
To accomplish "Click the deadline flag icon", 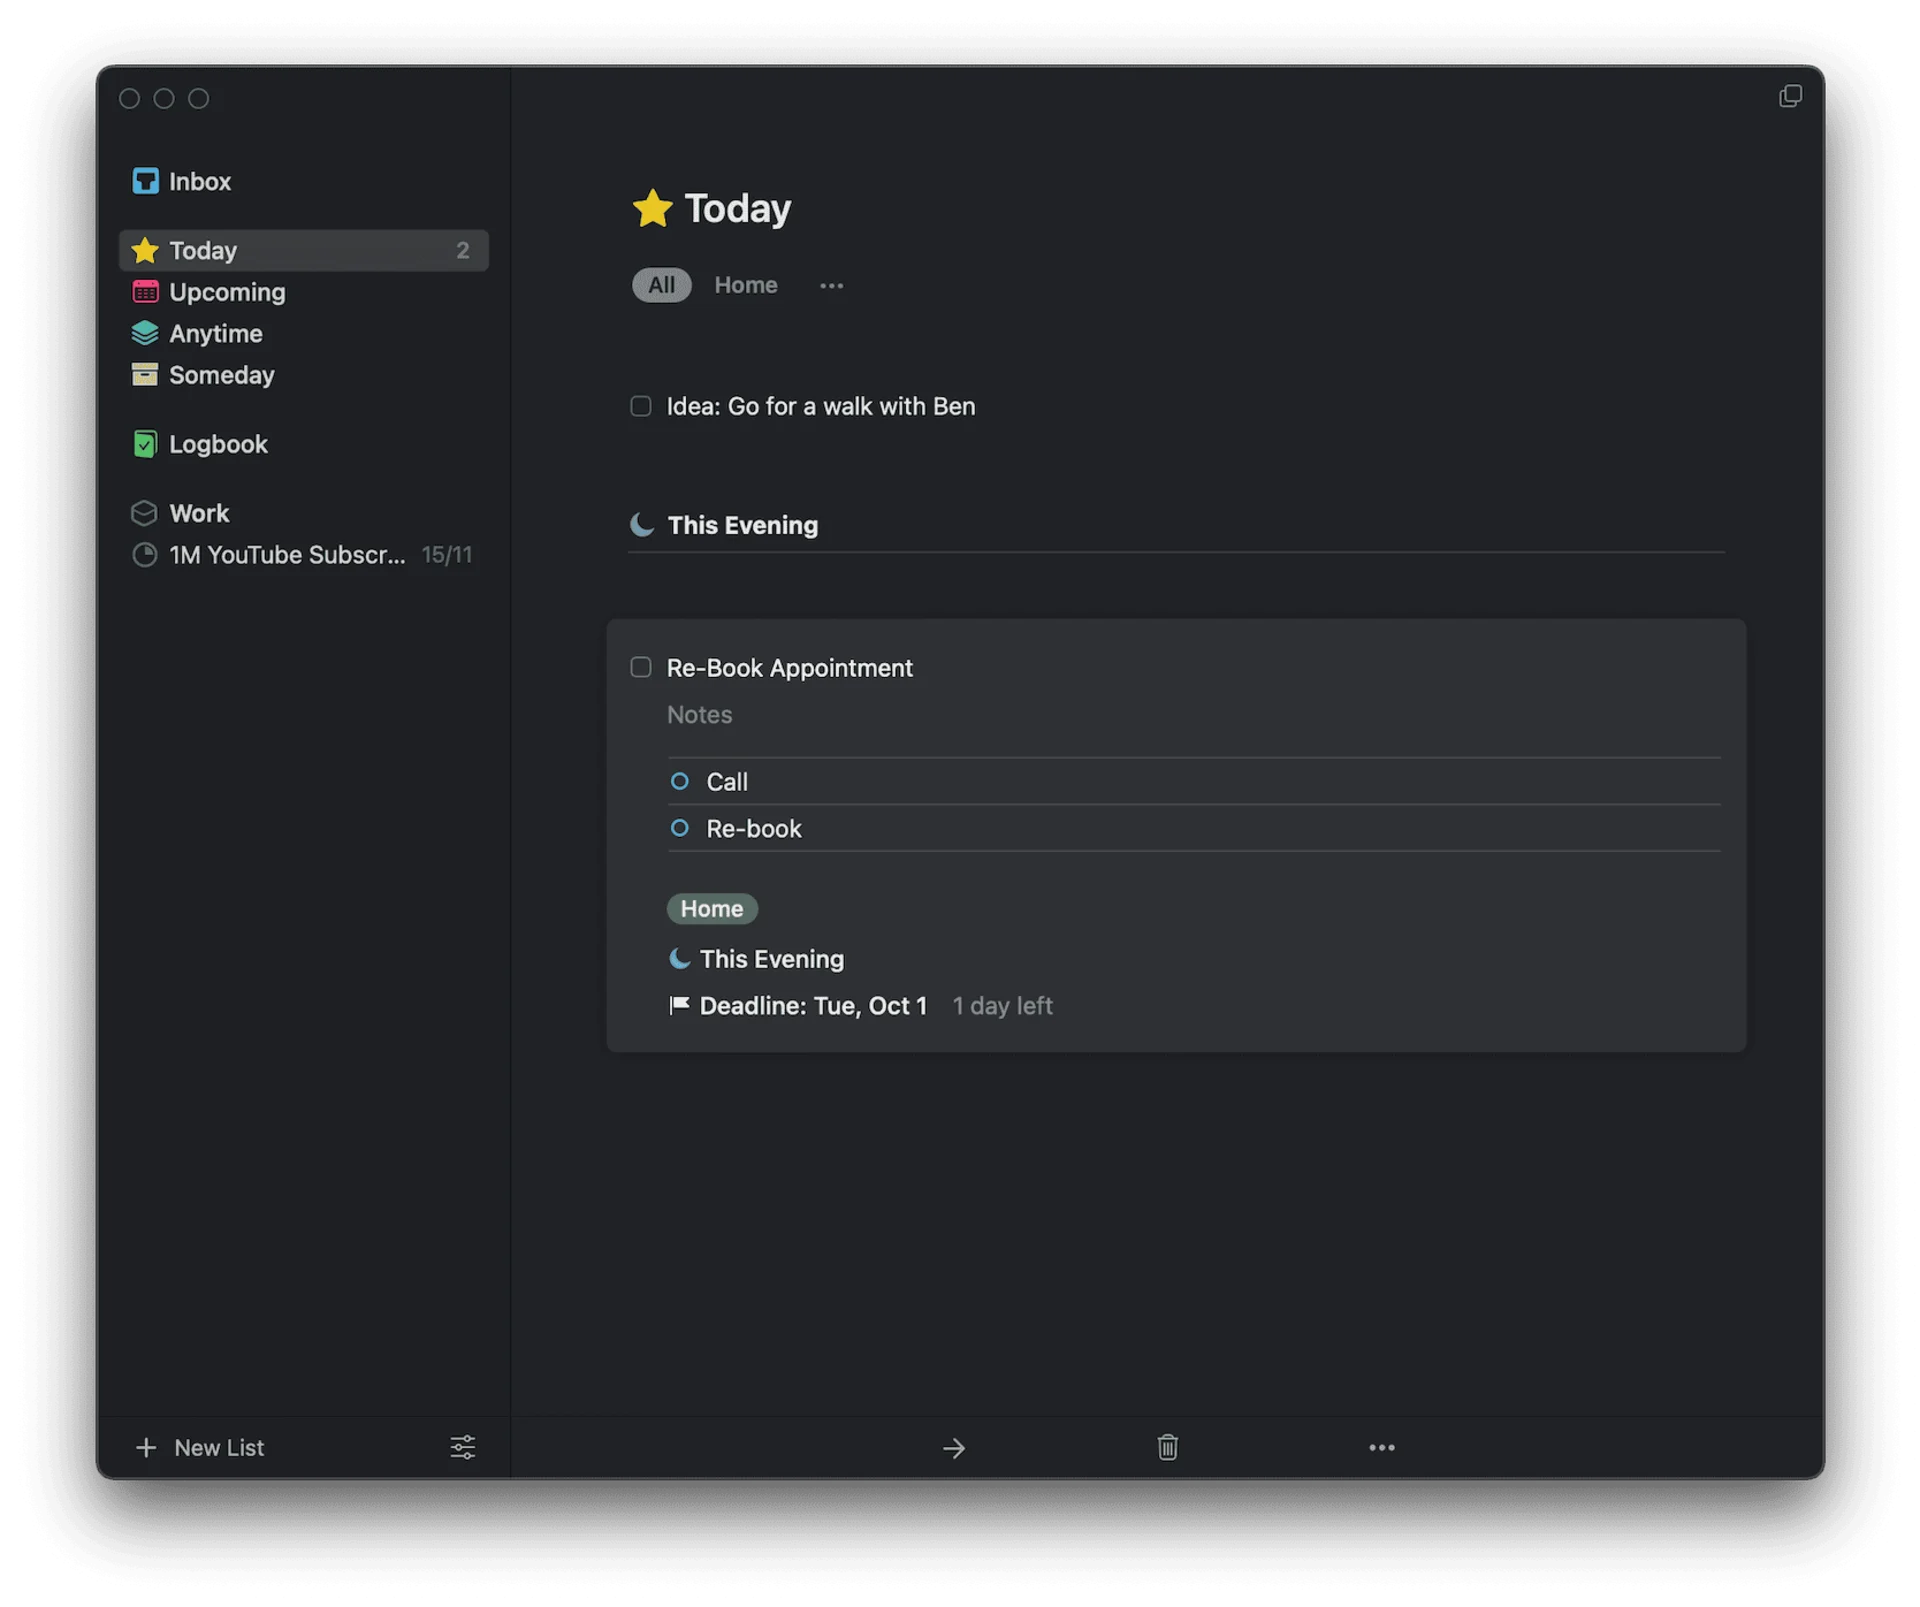I will click(x=679, y=1005).
